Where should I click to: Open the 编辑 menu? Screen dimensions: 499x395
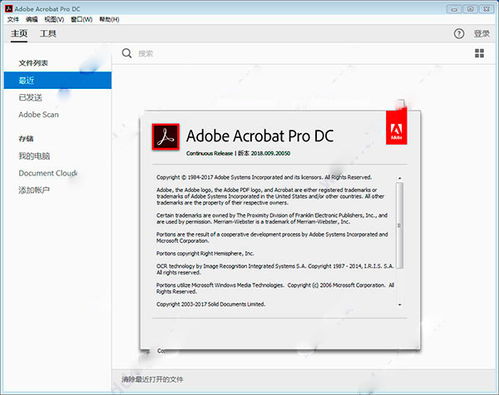[x=32, y=19]
